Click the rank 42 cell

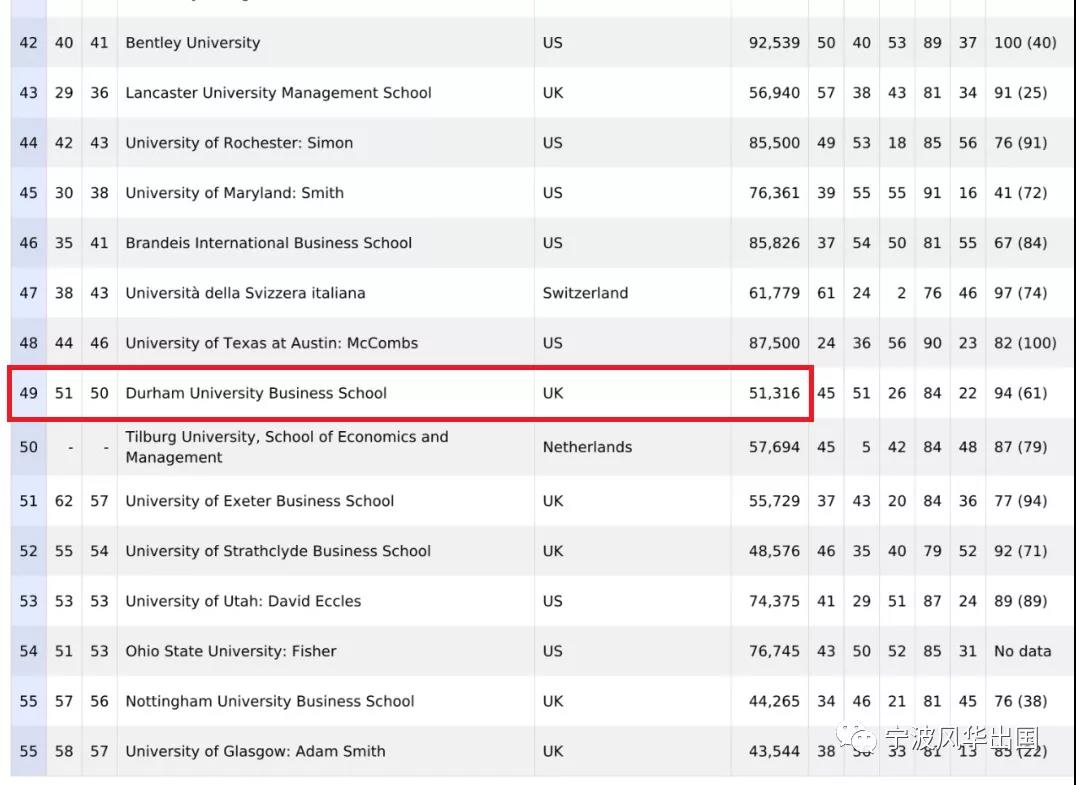28,43
